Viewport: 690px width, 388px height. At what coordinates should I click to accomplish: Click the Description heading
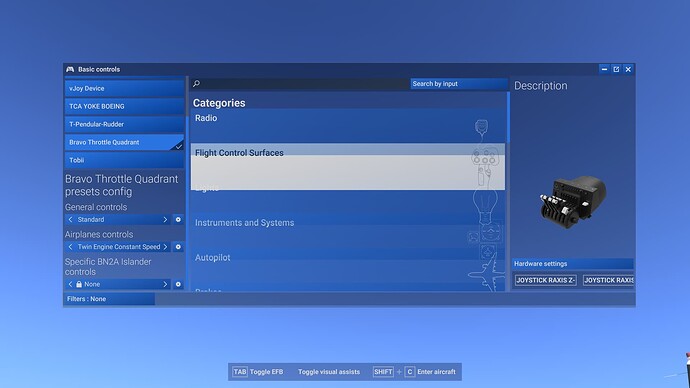pyautogui.click(x=540, y=86)
